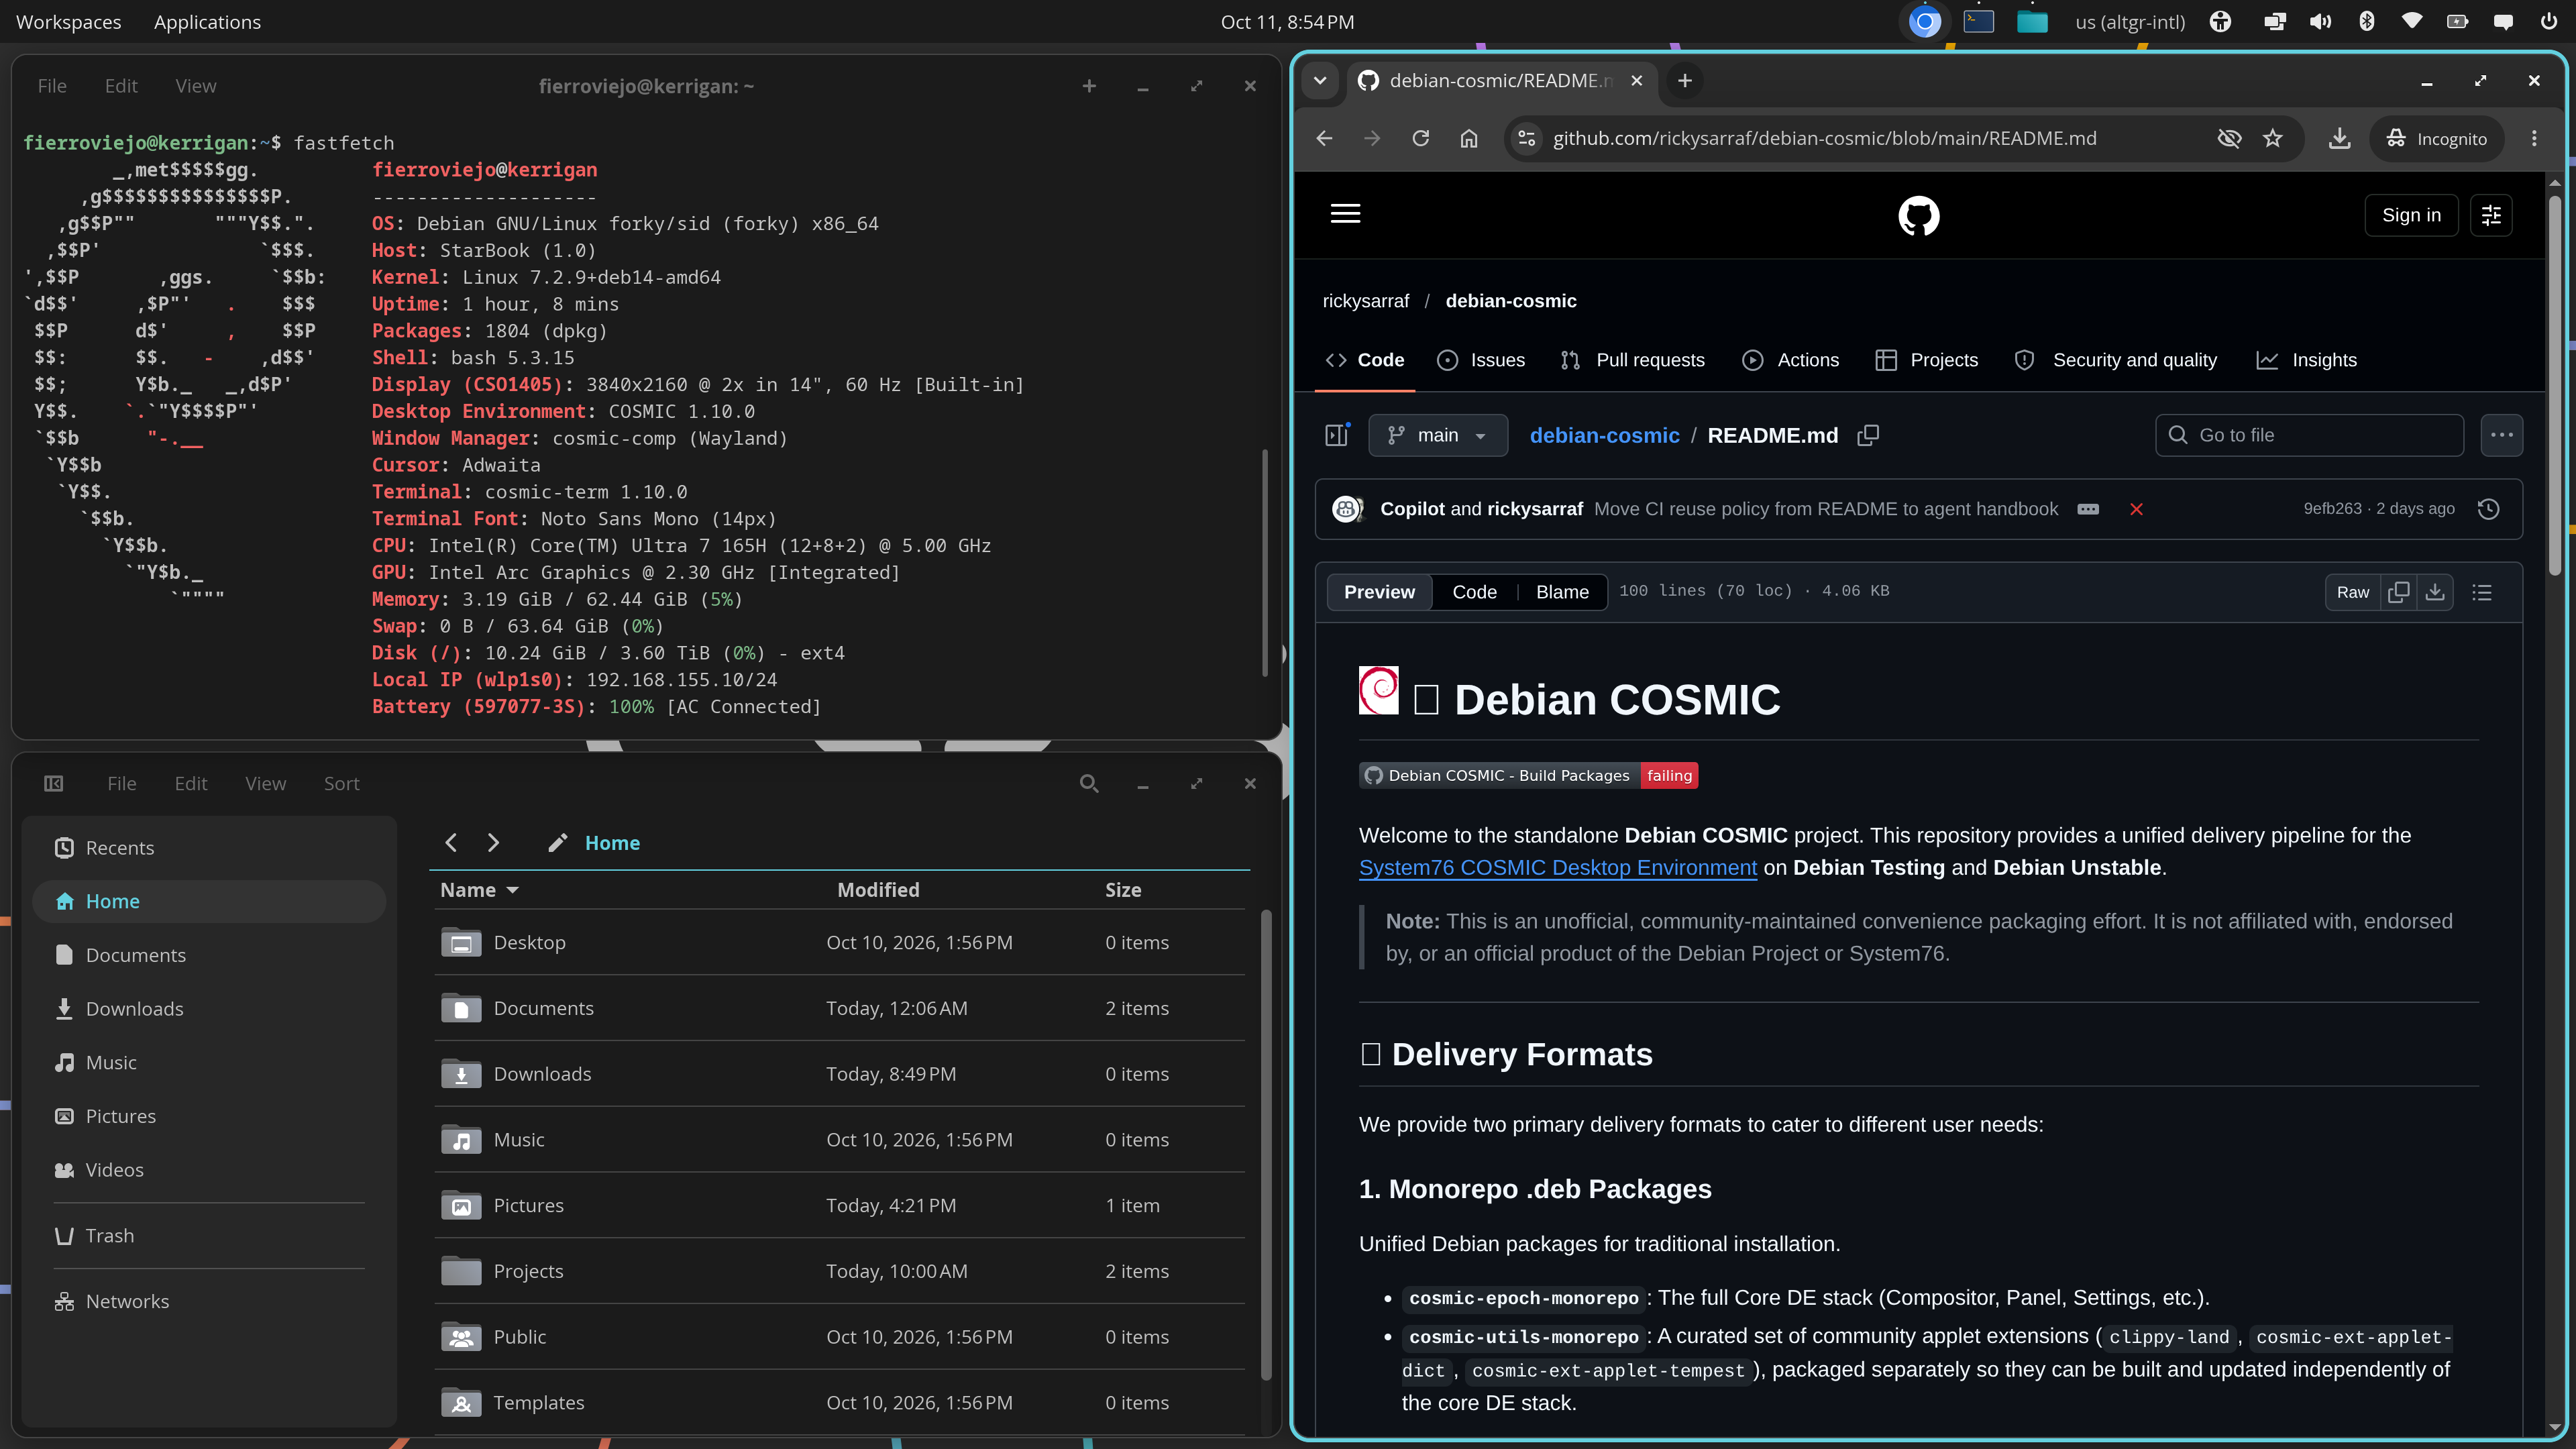Download raw file icon in GitHub
2576x1449 pixels.
click(2435, 592)
